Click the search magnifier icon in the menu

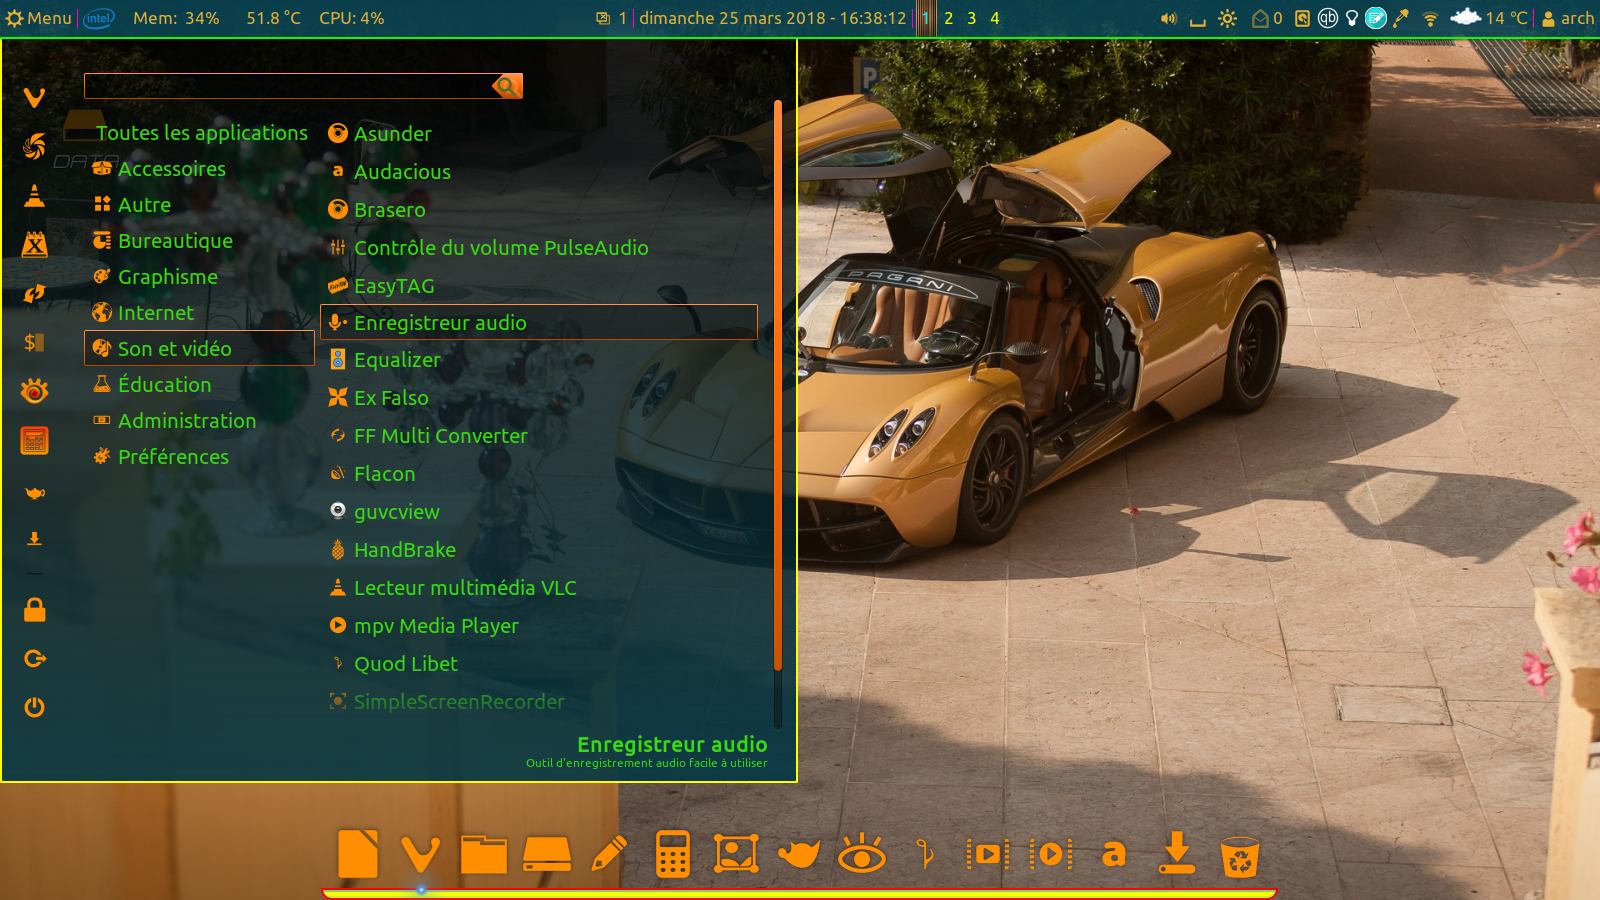[x=507, y=86]
